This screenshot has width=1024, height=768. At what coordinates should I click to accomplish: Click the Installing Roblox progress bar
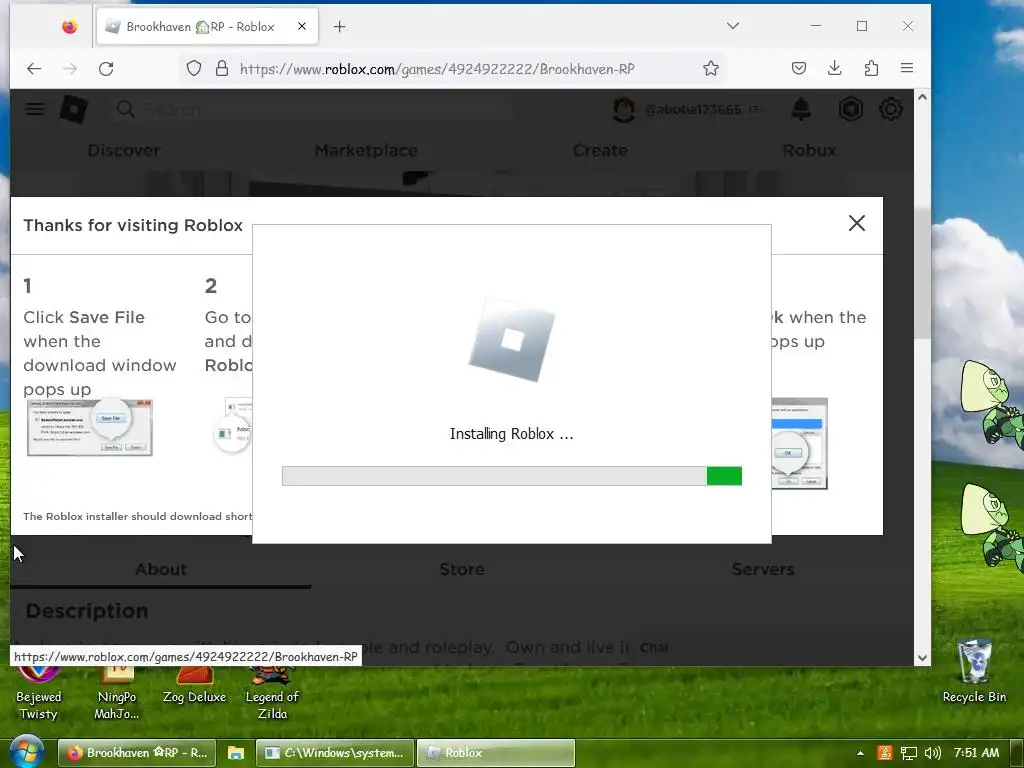pyautogui.click(x=512, y=476)
